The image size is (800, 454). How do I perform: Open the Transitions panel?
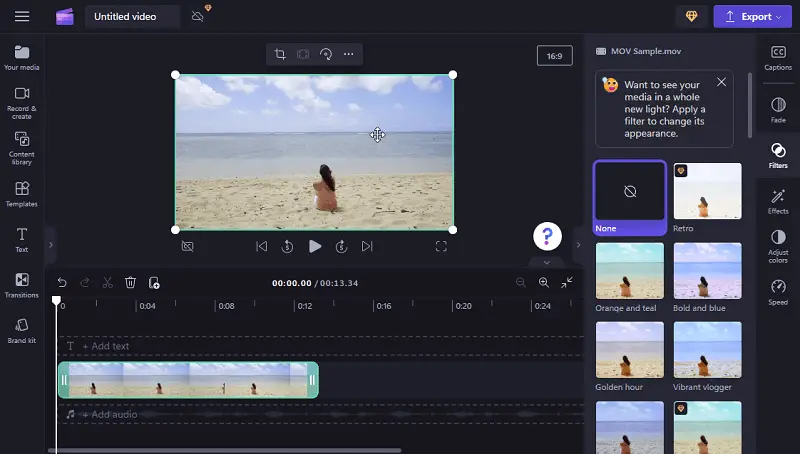(x=21, y=285)
